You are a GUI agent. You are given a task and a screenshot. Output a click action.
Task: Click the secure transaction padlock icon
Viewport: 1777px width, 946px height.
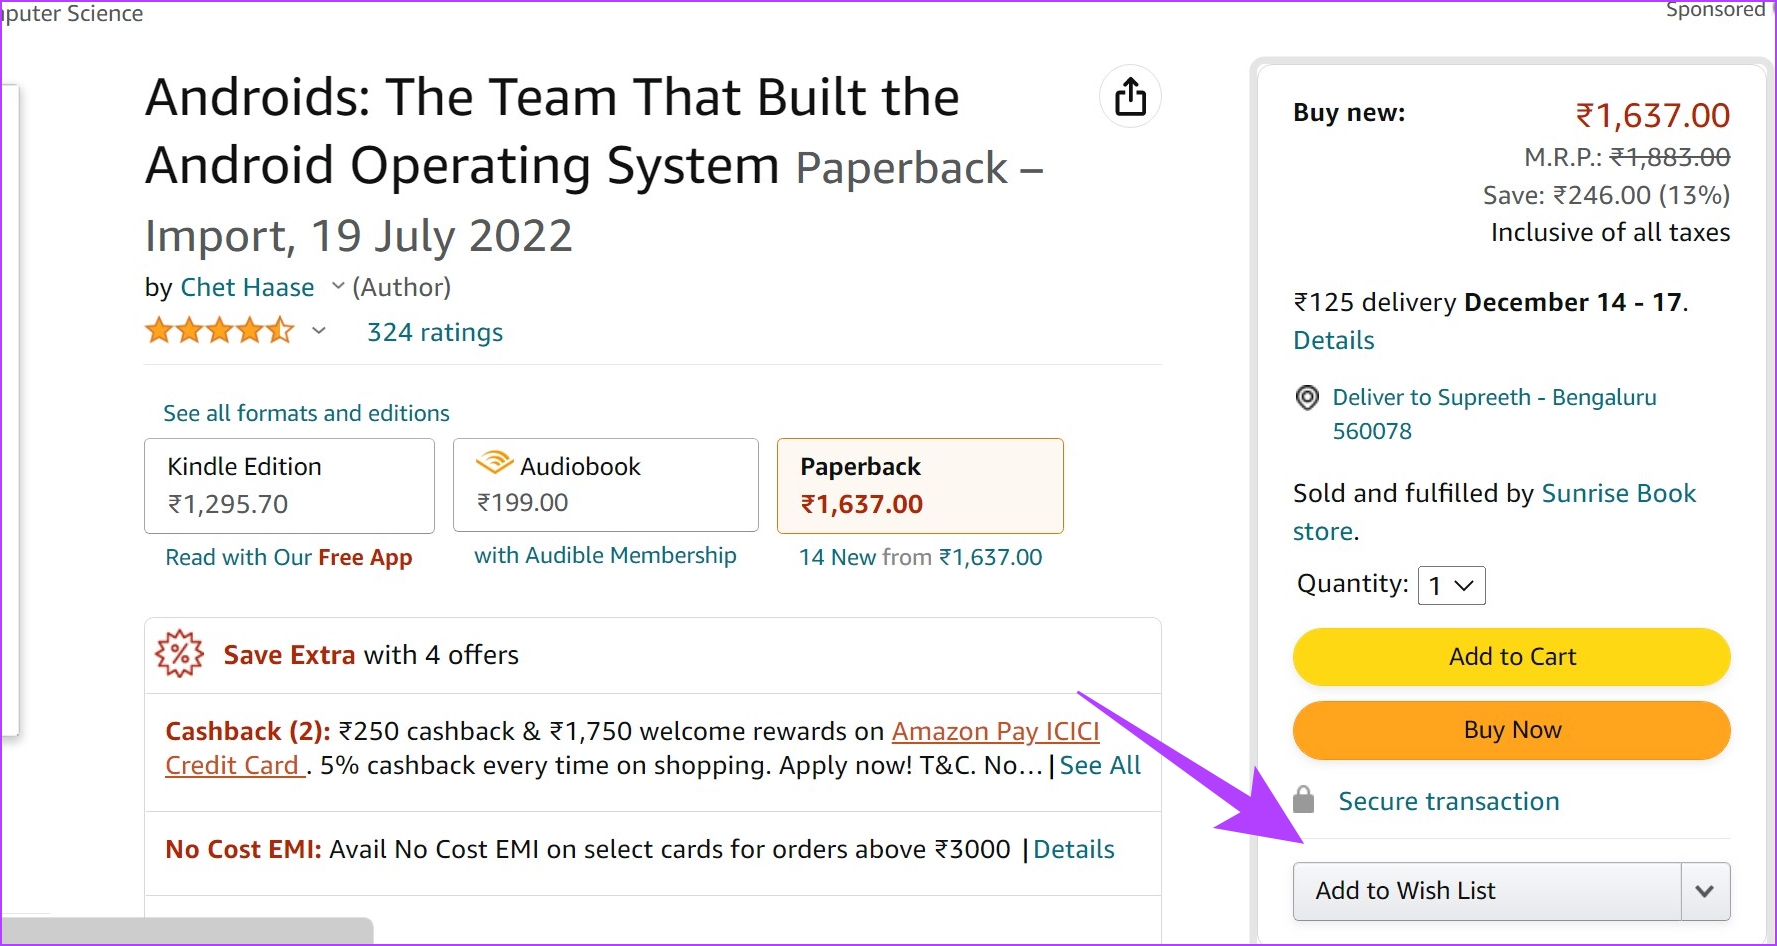1303,799
